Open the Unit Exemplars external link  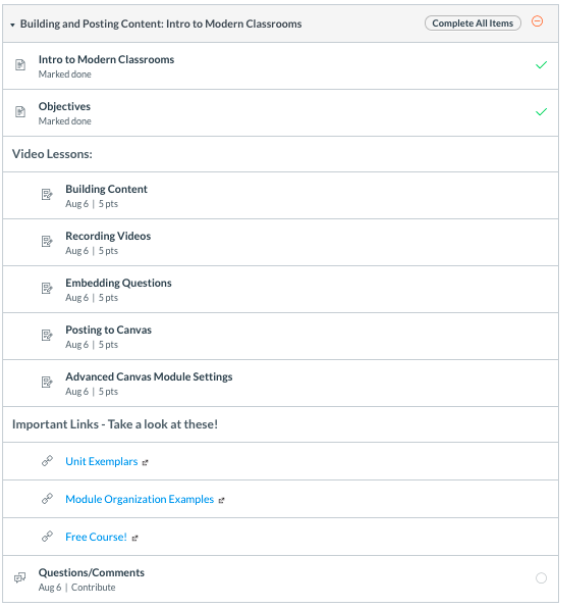(101, 461)
